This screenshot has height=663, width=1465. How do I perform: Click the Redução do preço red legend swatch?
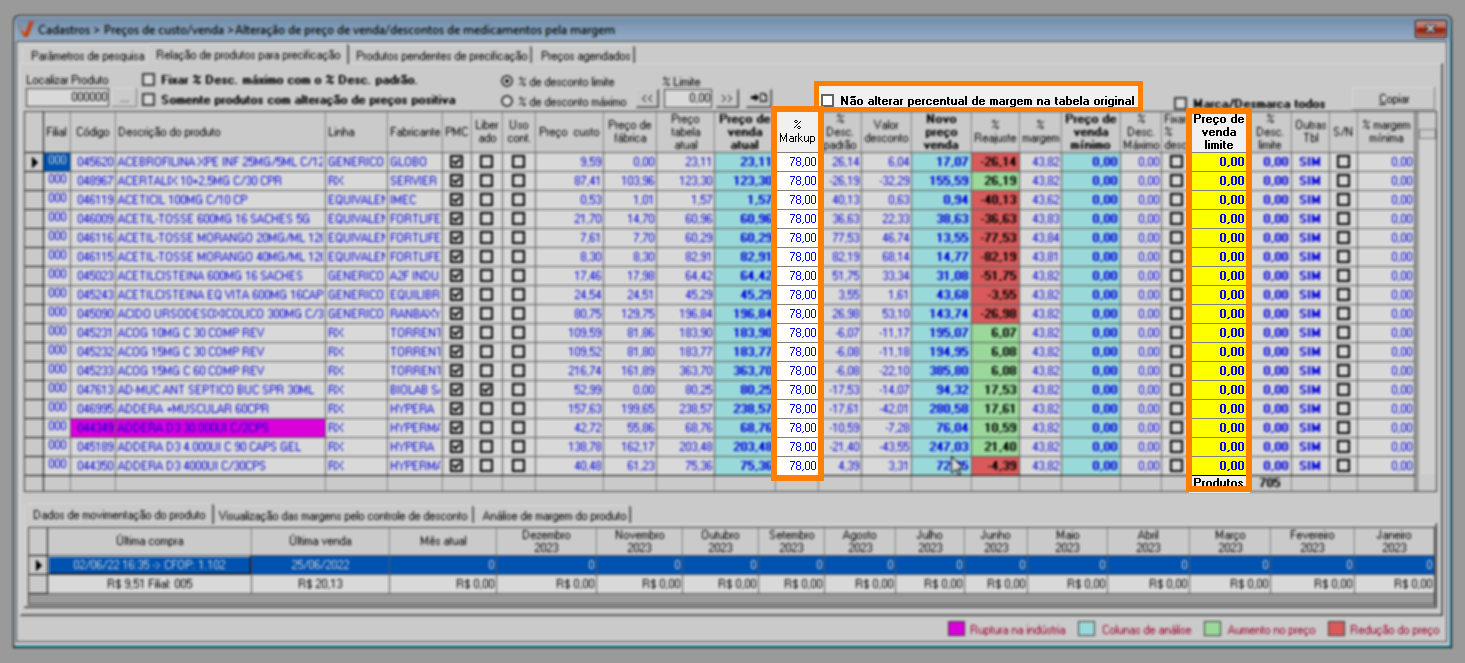coord(1336,630)
